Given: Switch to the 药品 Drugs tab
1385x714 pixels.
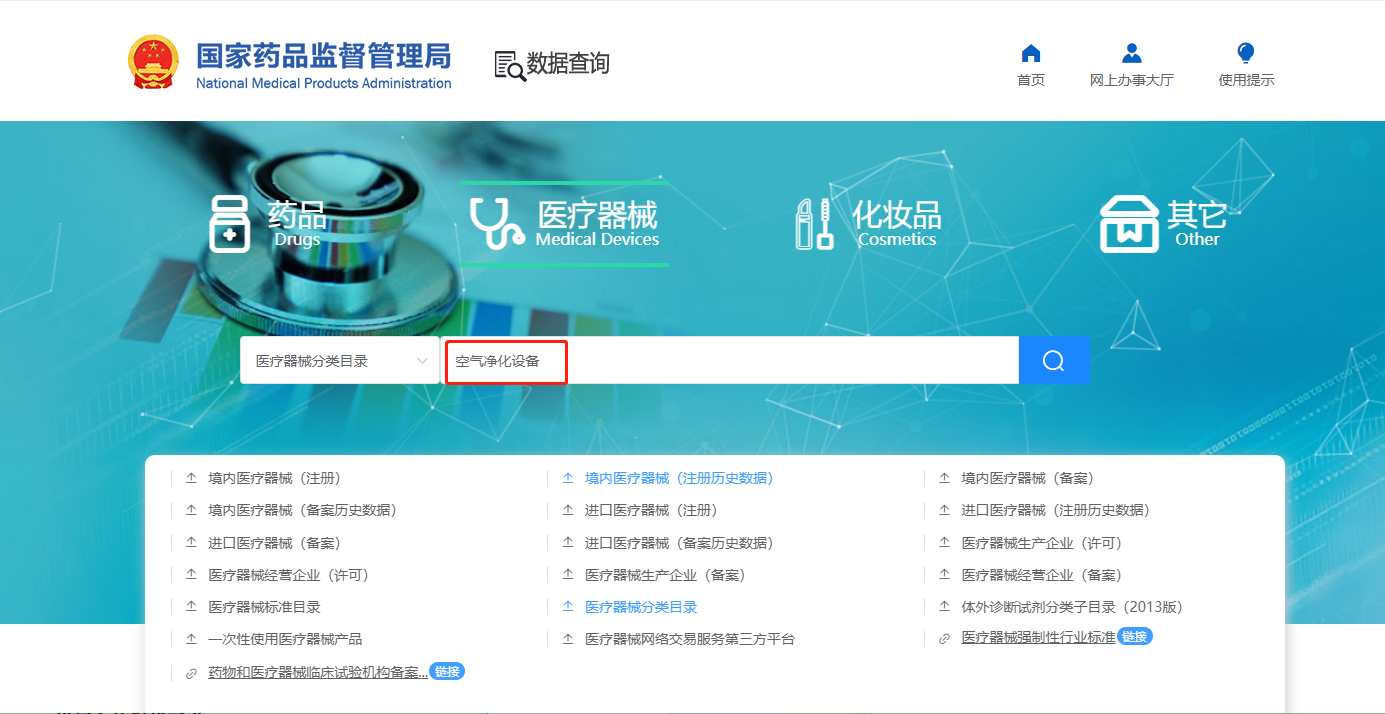Looking at the screenshot, I should click(268, 224).
